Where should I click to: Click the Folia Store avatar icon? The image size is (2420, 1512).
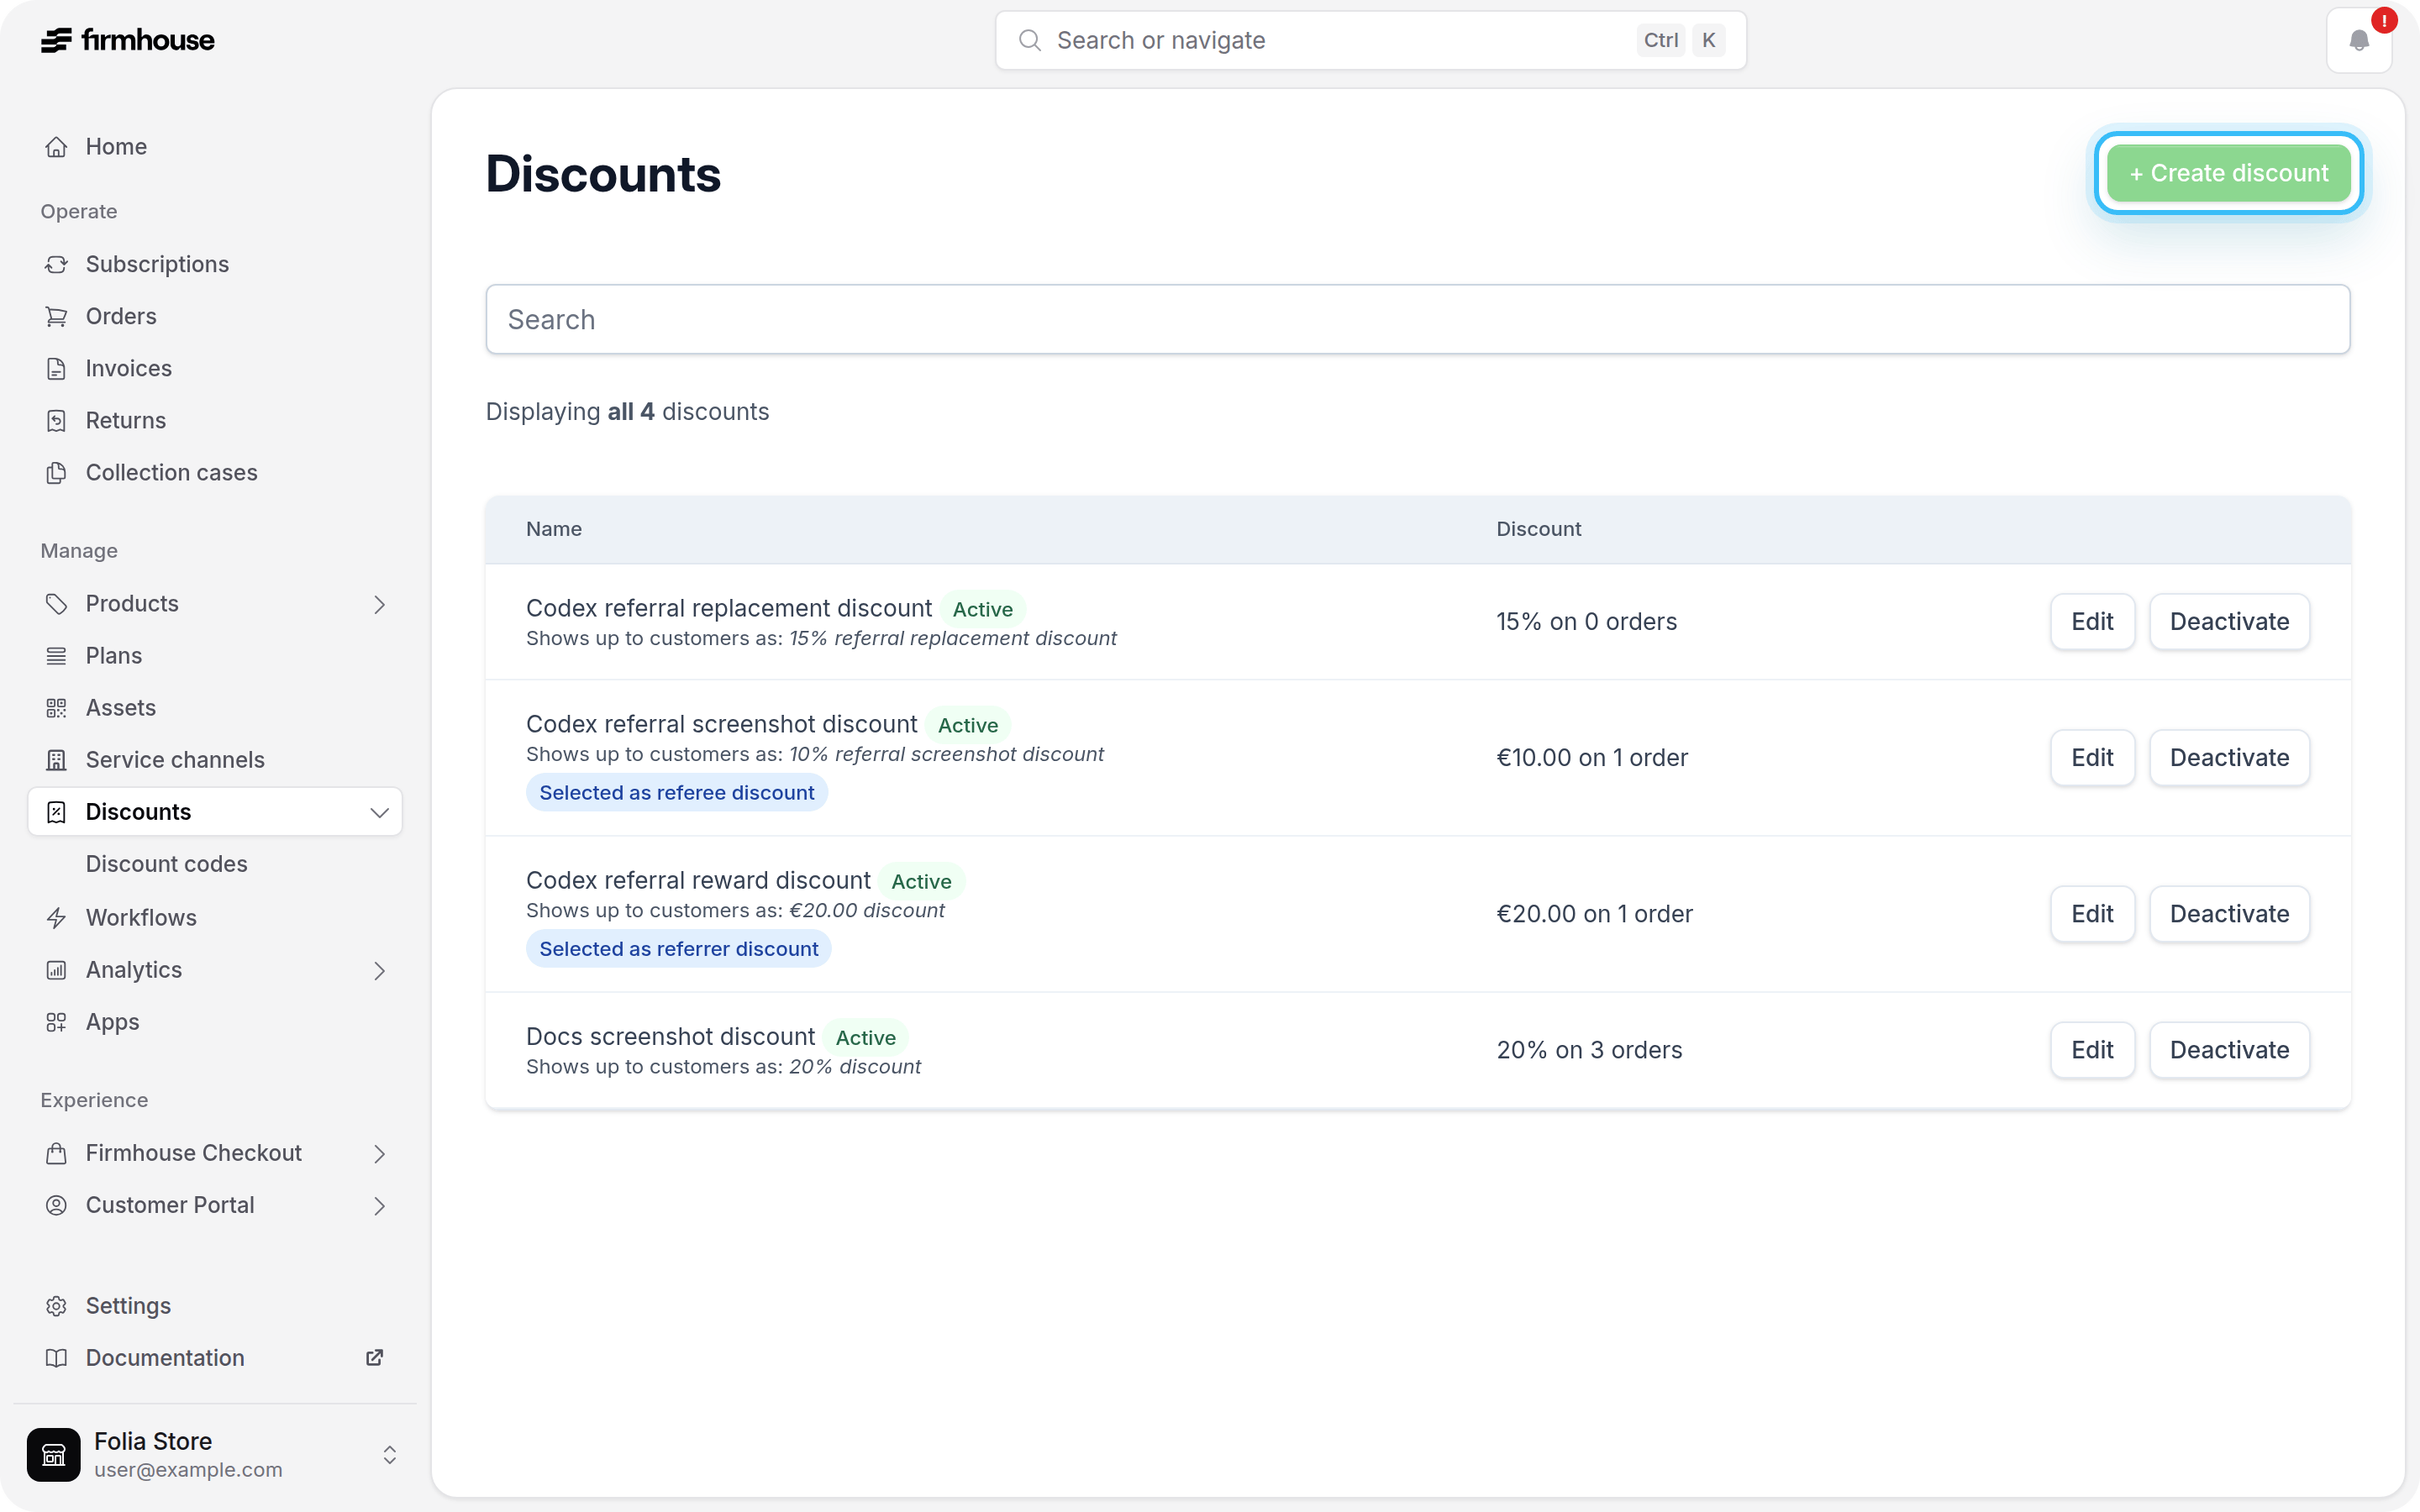point(54,1454)
